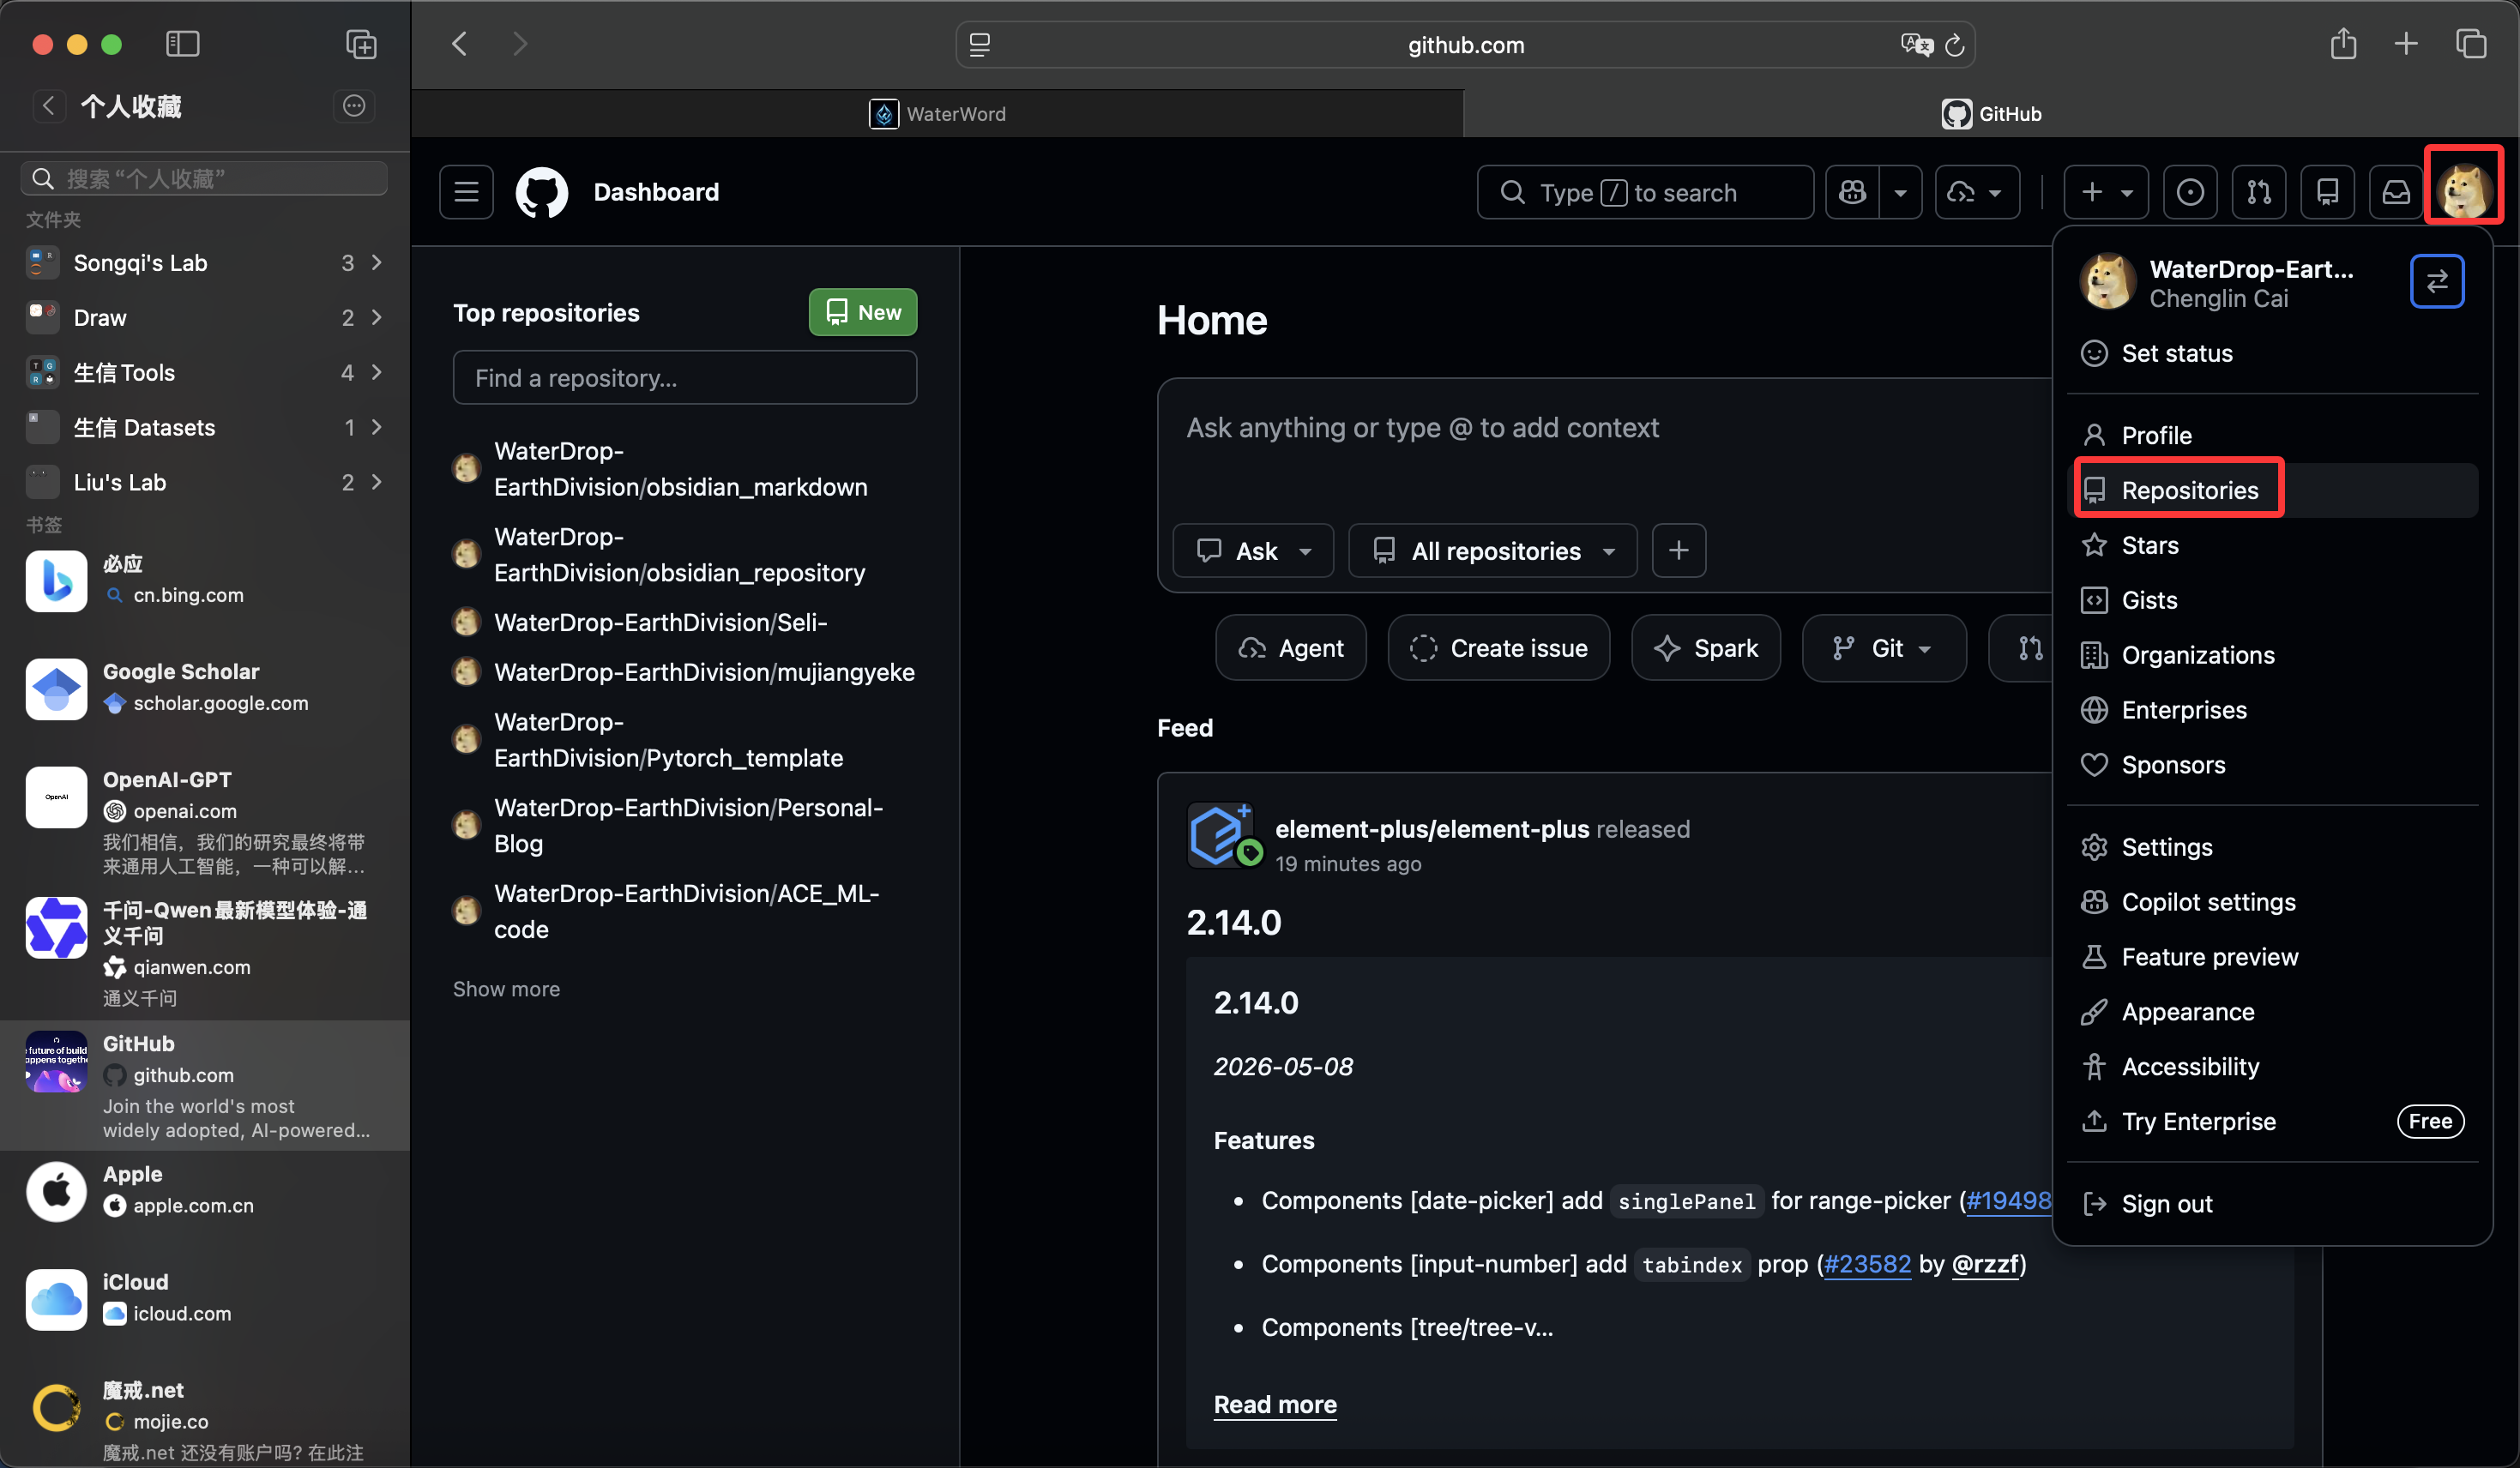Click the Create issue button
2520x1468 pixels.
1499,648
